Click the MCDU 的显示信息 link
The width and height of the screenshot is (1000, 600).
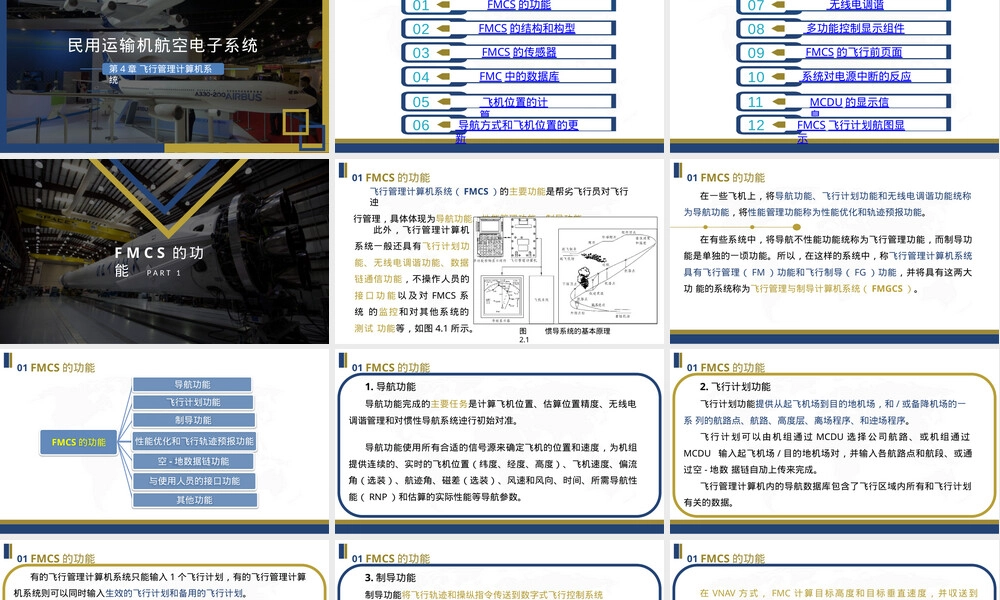tap(849, 106)
